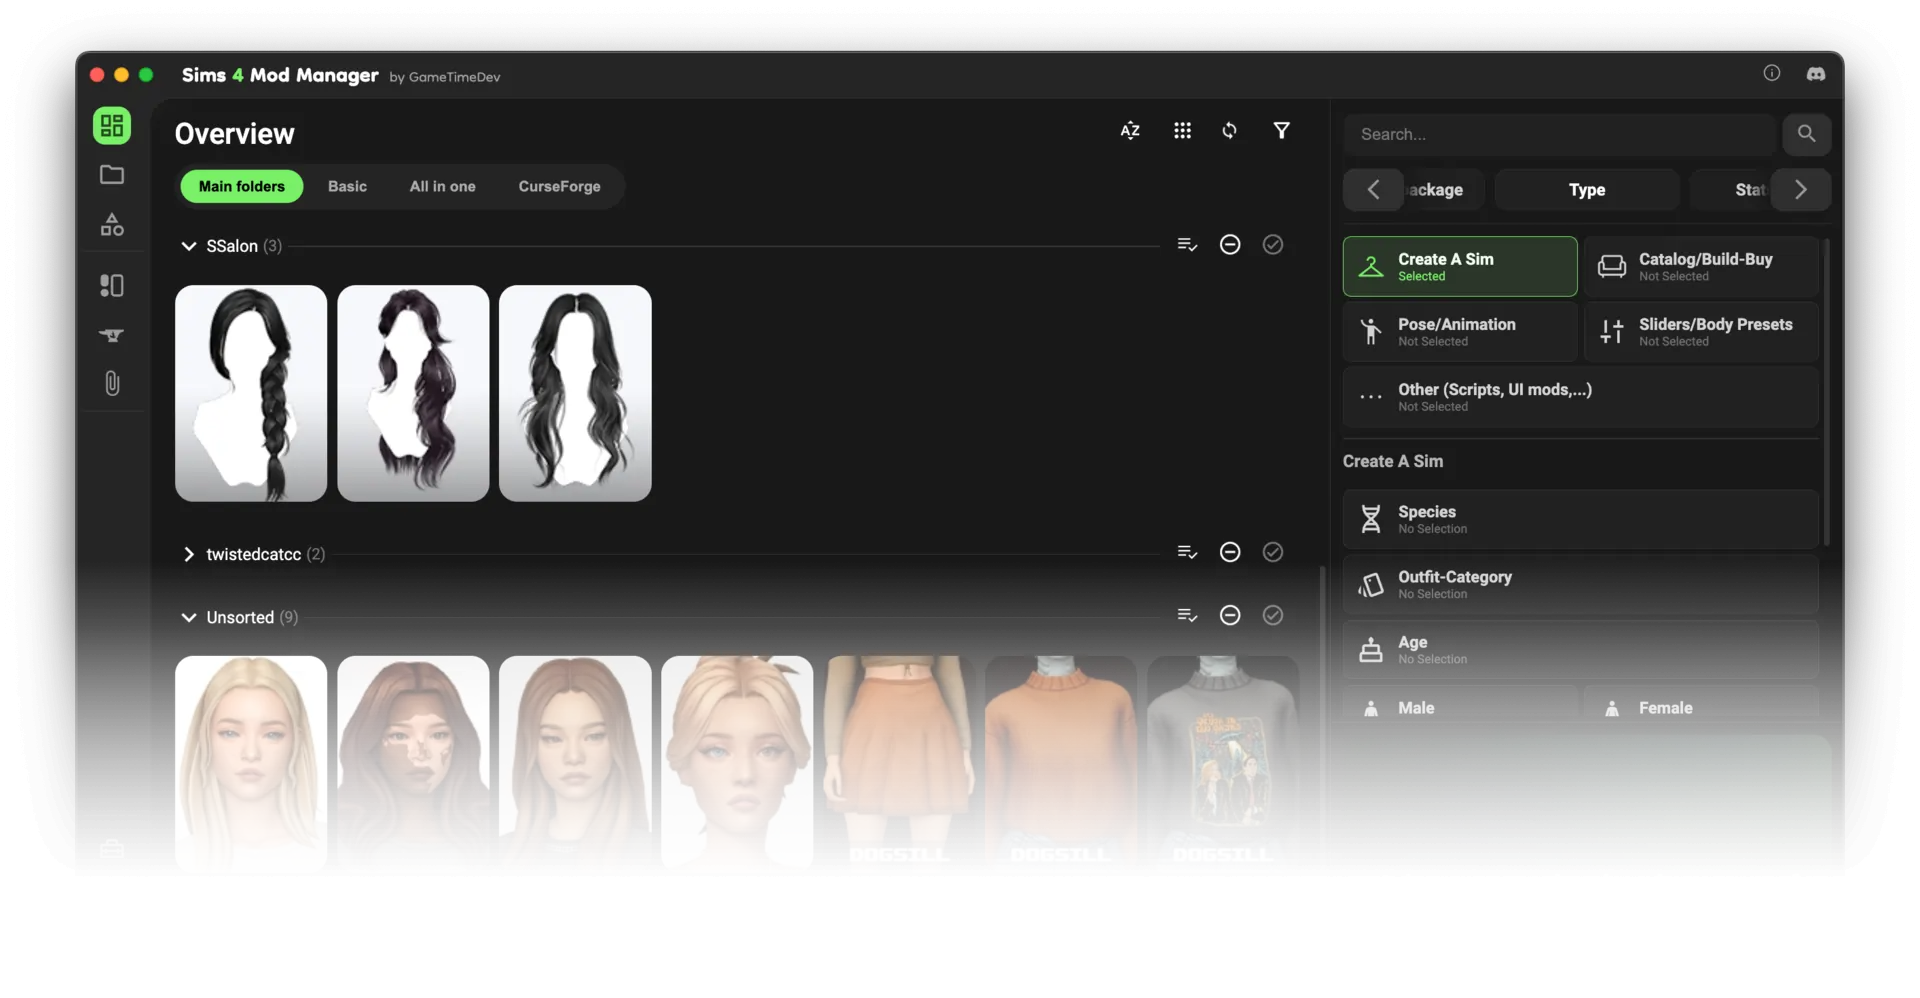Open the folder icon in the sidebar
Image resolution: width=1920 pixels, height=998 pixels.
click(x=112, y=175)
